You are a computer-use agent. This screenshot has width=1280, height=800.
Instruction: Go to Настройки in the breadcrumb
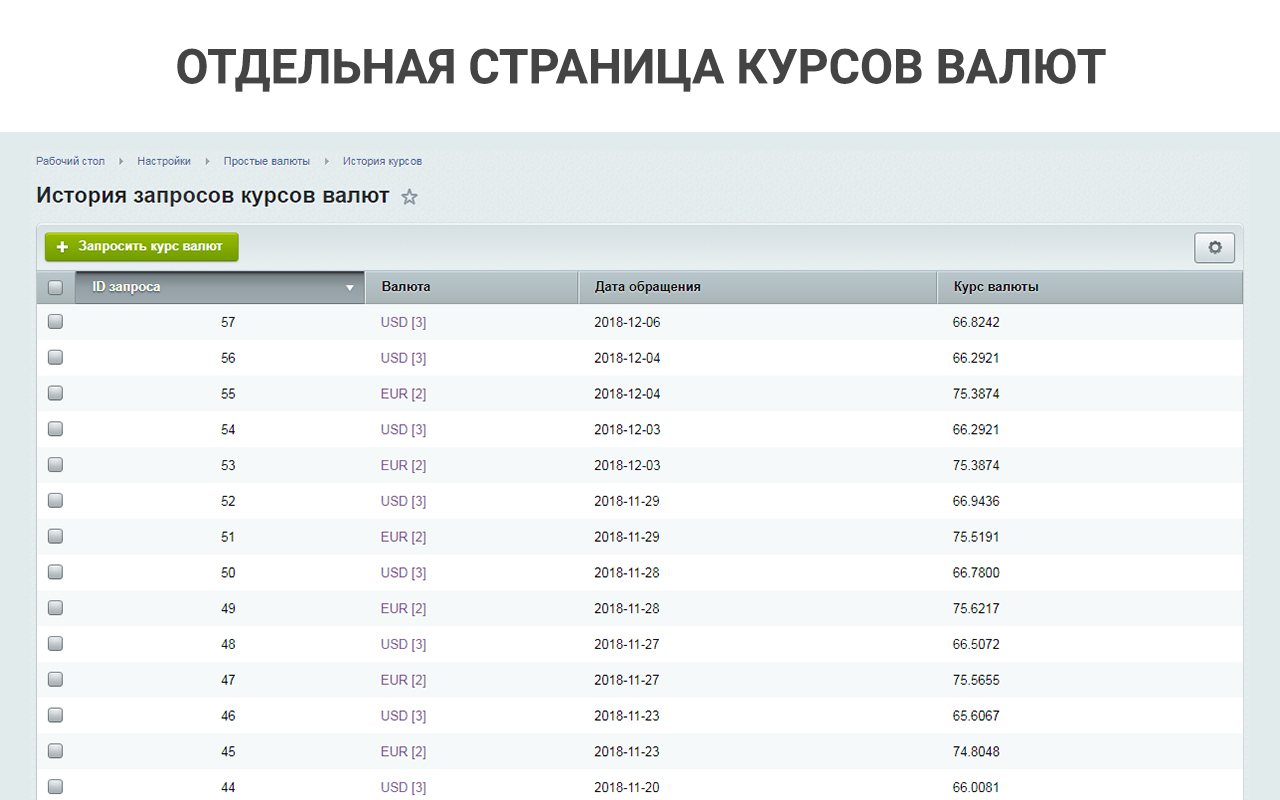coord(164,161)
